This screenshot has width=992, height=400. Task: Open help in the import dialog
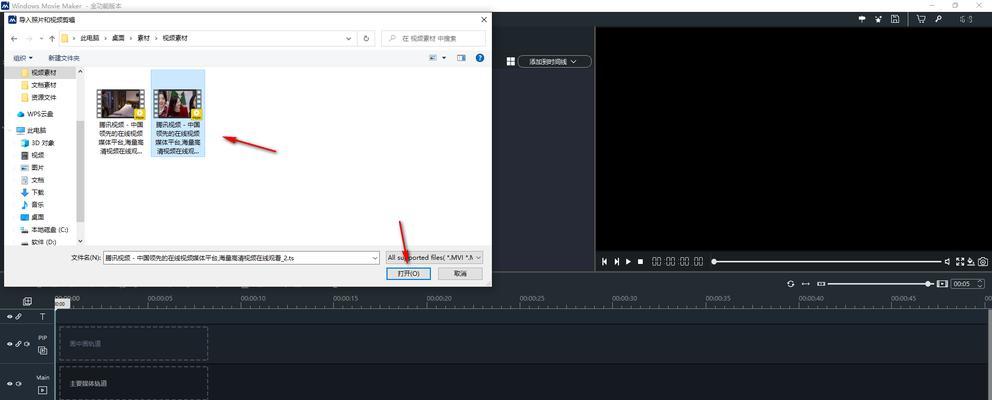pyautogui.click(x=480, y=58)
